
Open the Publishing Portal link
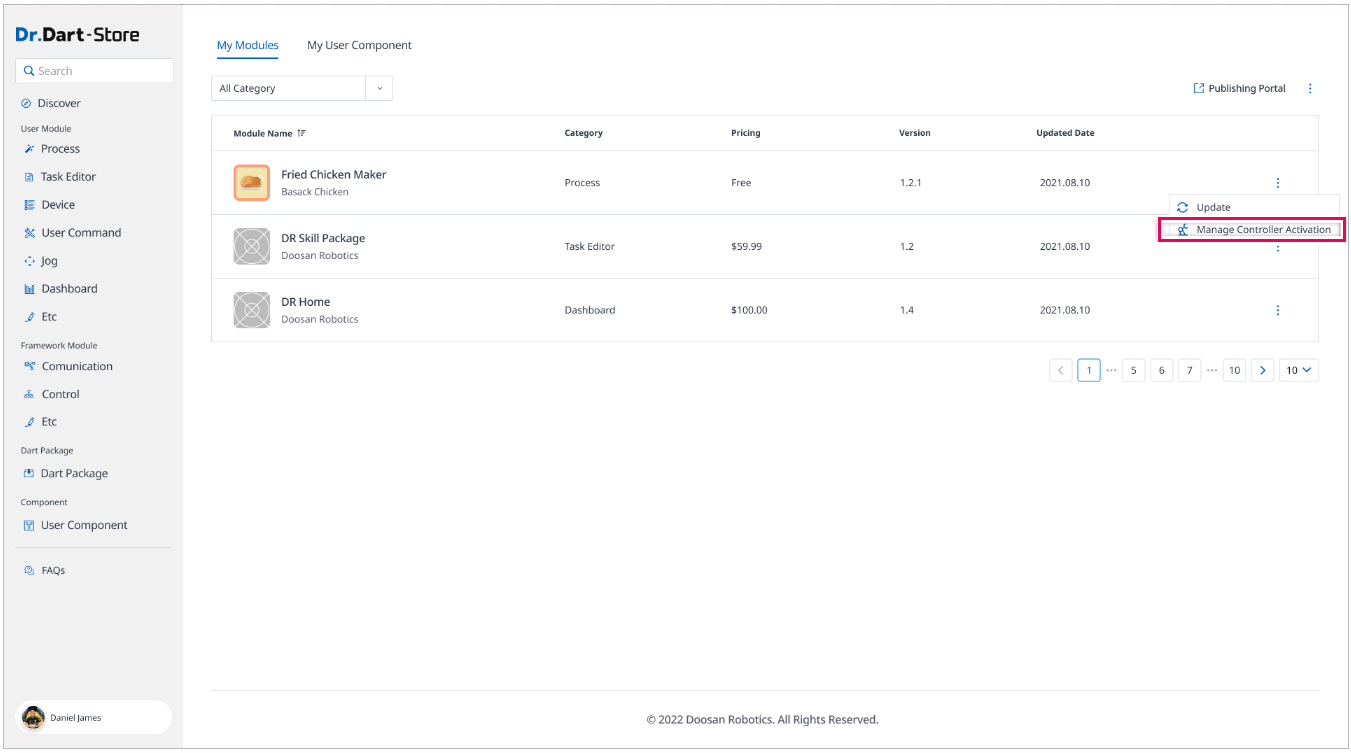point(1239,88)
